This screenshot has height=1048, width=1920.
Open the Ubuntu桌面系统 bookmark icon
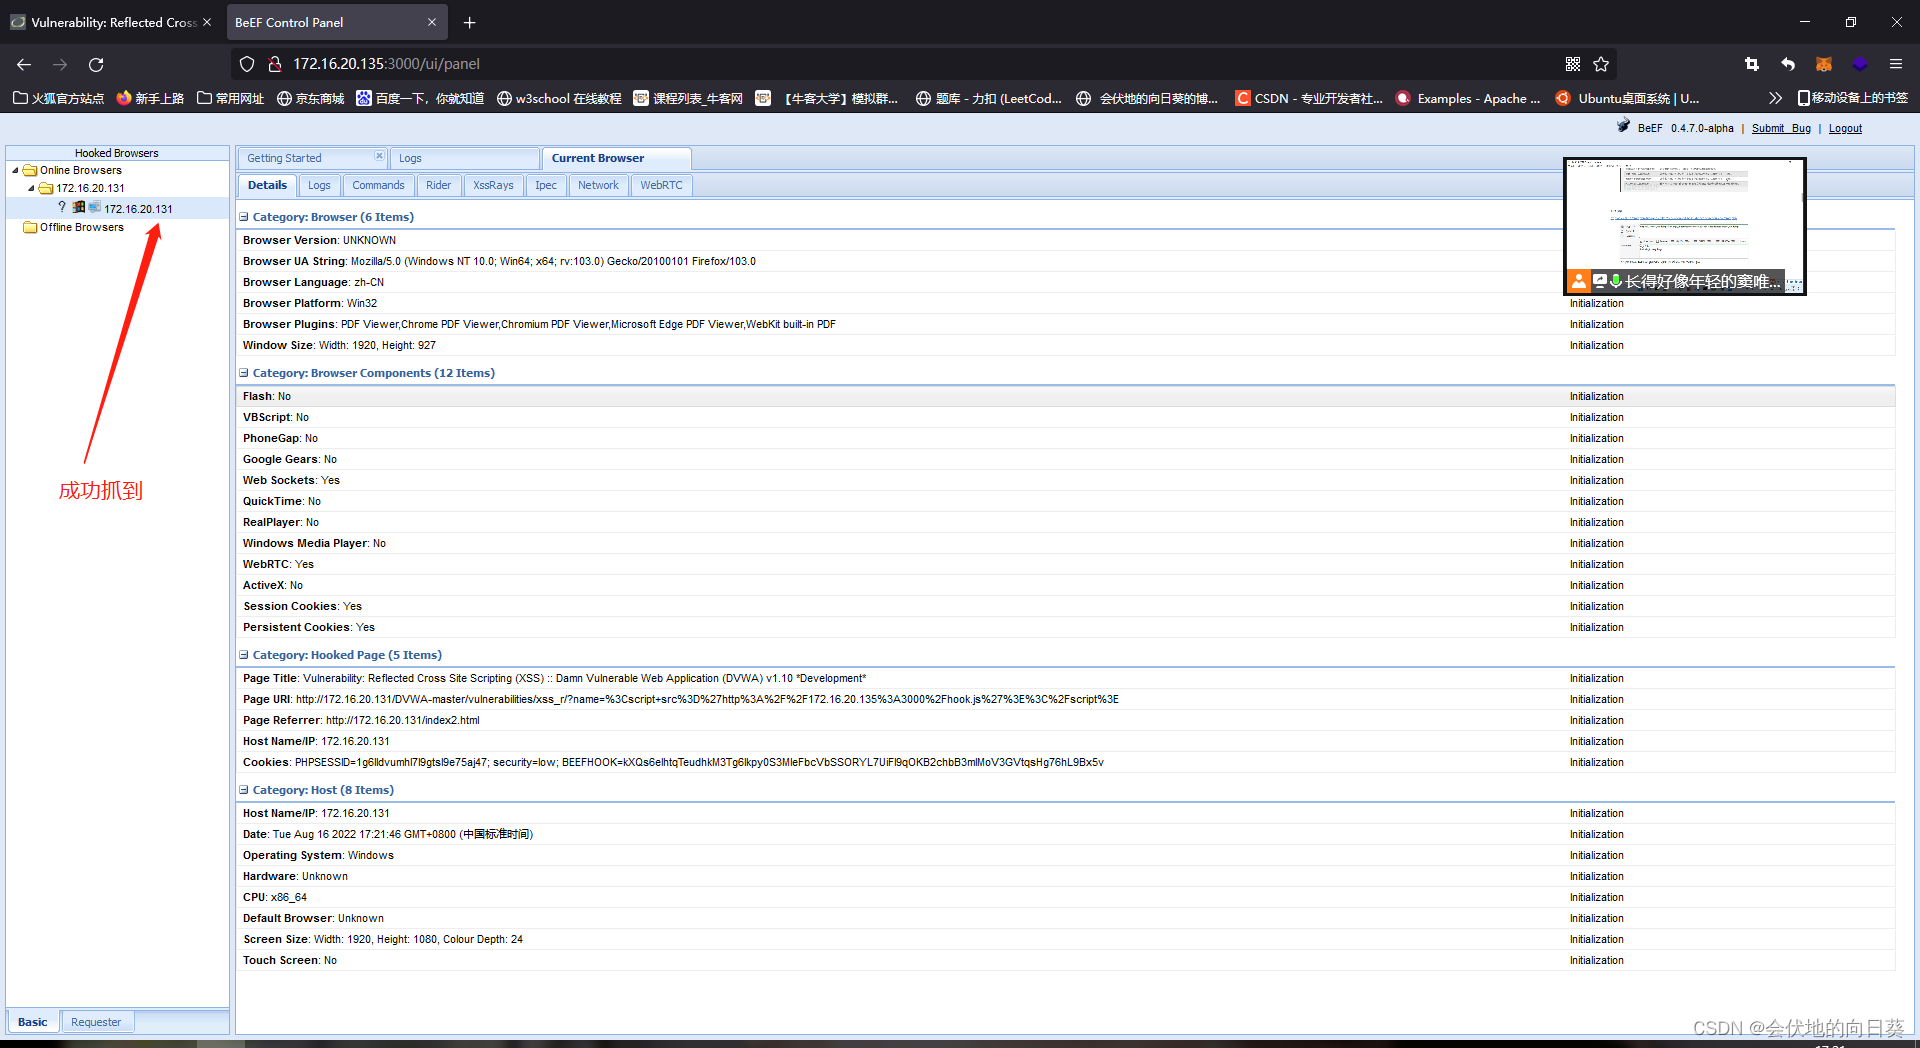[x=1563, y=98]
